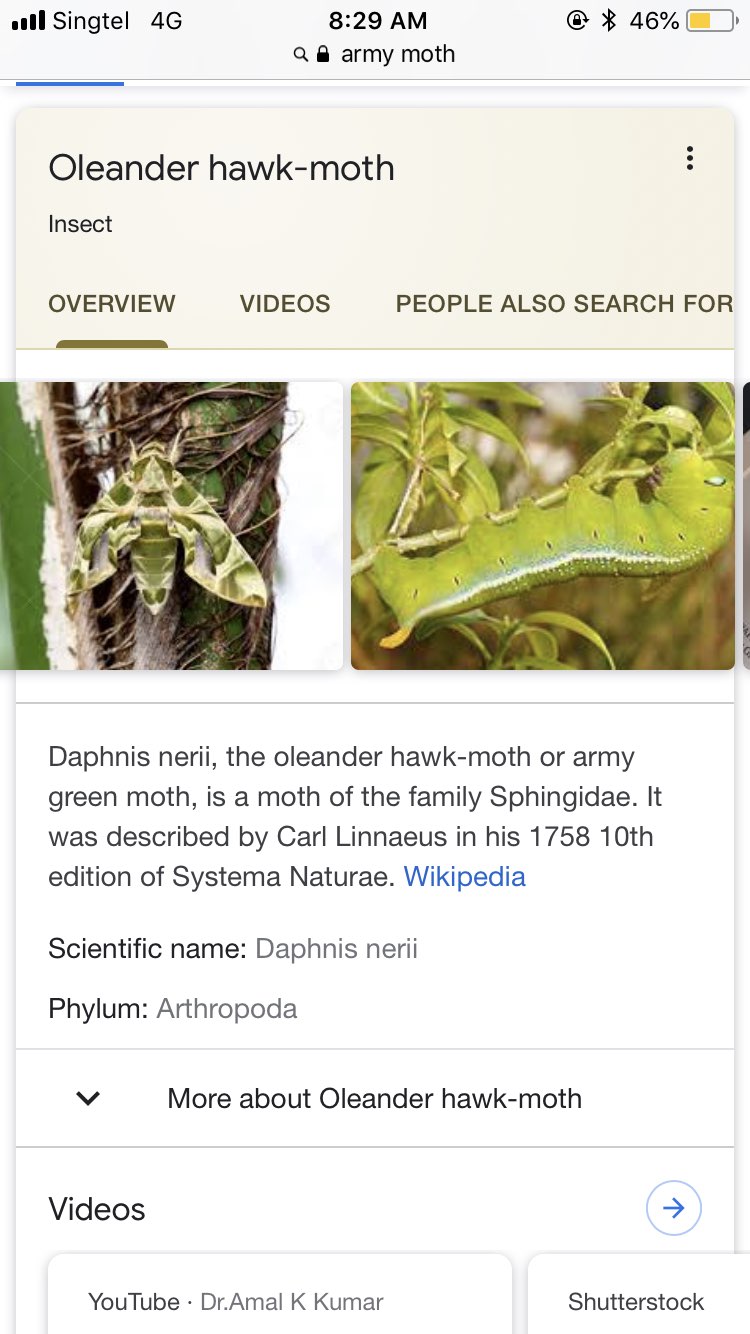Tap the search magnifier icon in address bar
This screenshot has height=1334, width=750.
click(x=300, y=55)
